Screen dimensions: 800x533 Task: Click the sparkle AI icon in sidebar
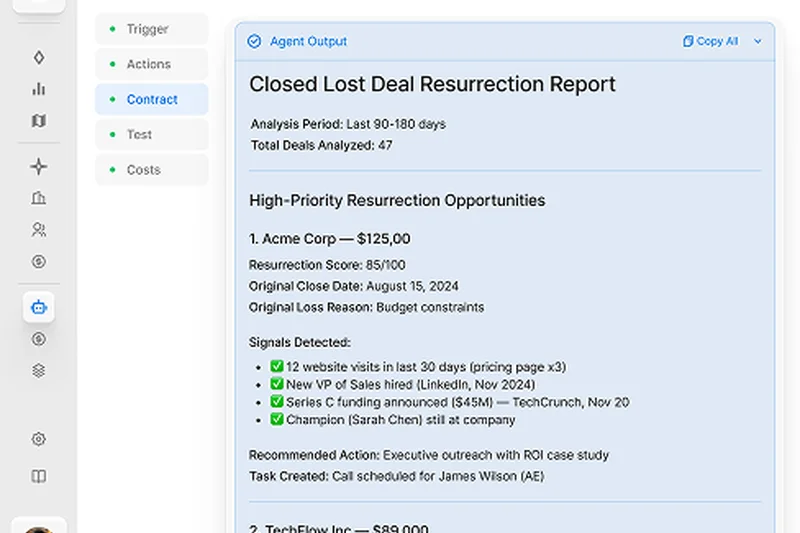pos(39,166)
